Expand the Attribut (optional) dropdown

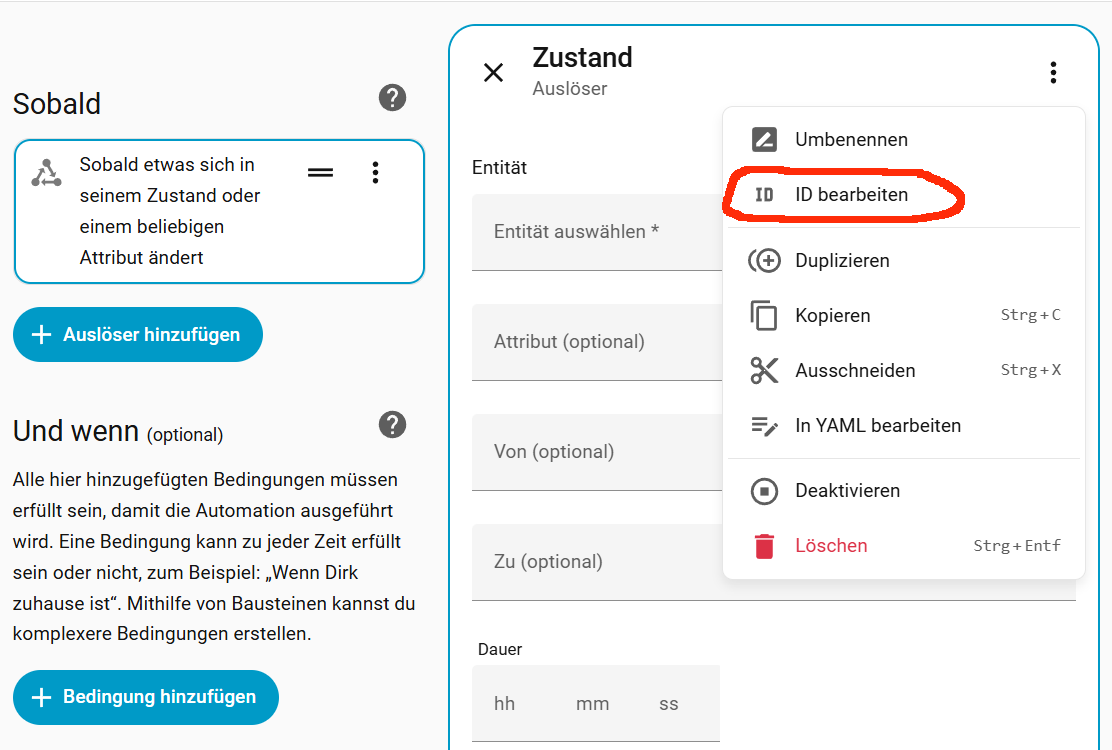tap(596, 342)
